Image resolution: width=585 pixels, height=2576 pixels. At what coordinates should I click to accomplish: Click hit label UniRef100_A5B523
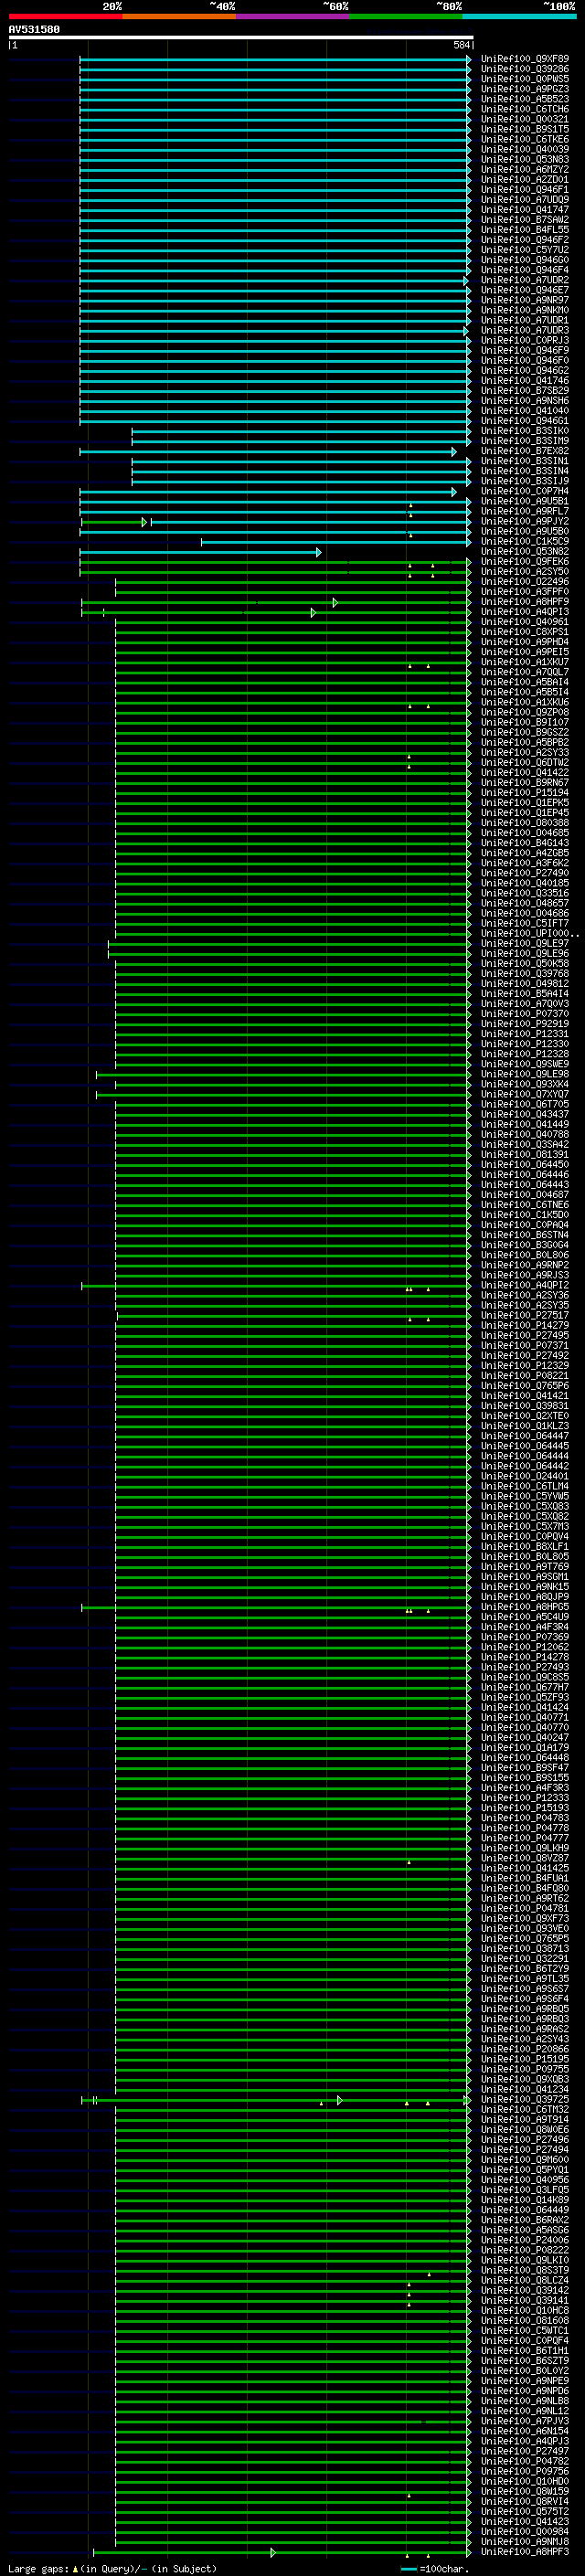click(x=525, y=99)
